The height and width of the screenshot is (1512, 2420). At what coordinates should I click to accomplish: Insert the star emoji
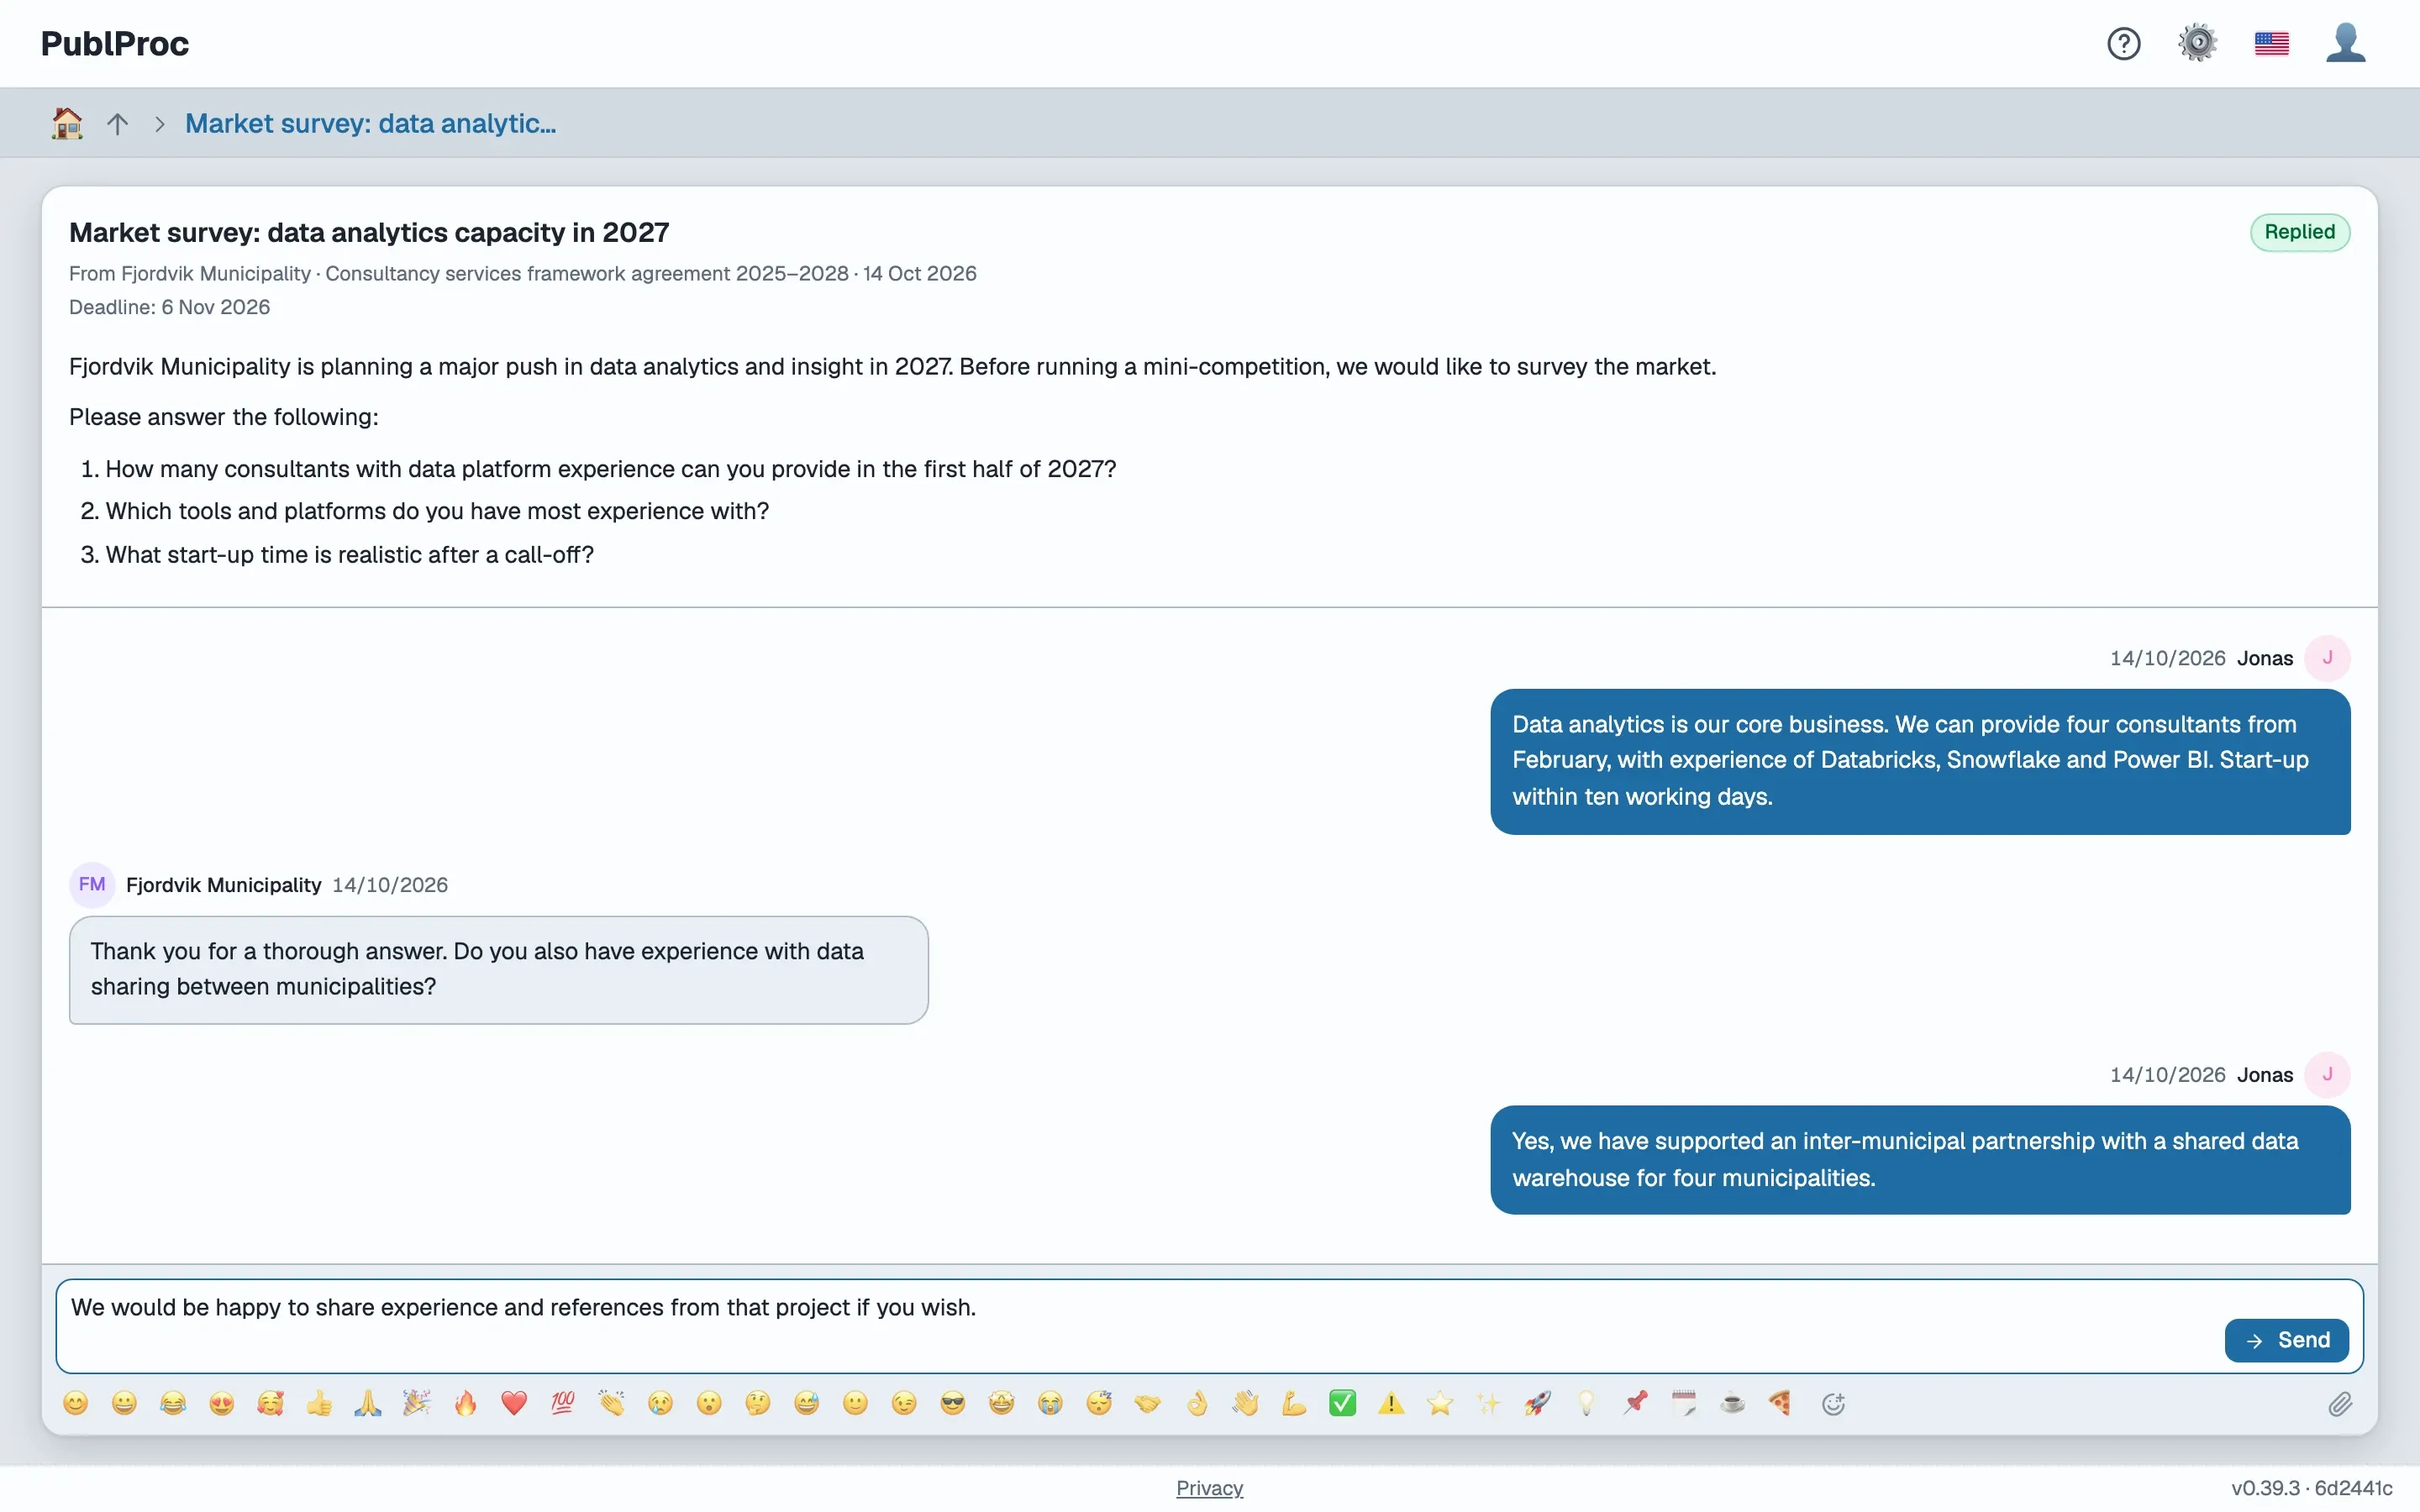(1440, 1404)
